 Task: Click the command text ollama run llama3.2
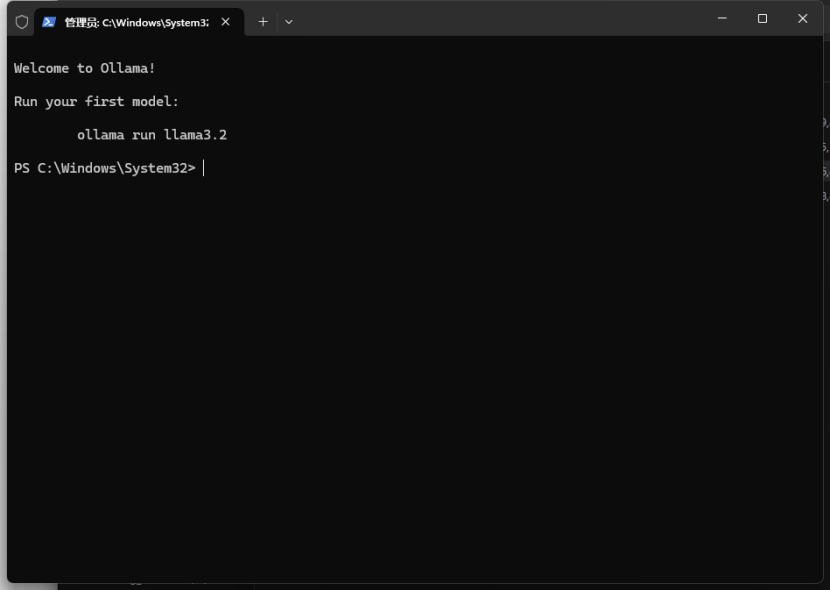click(152, 134)
